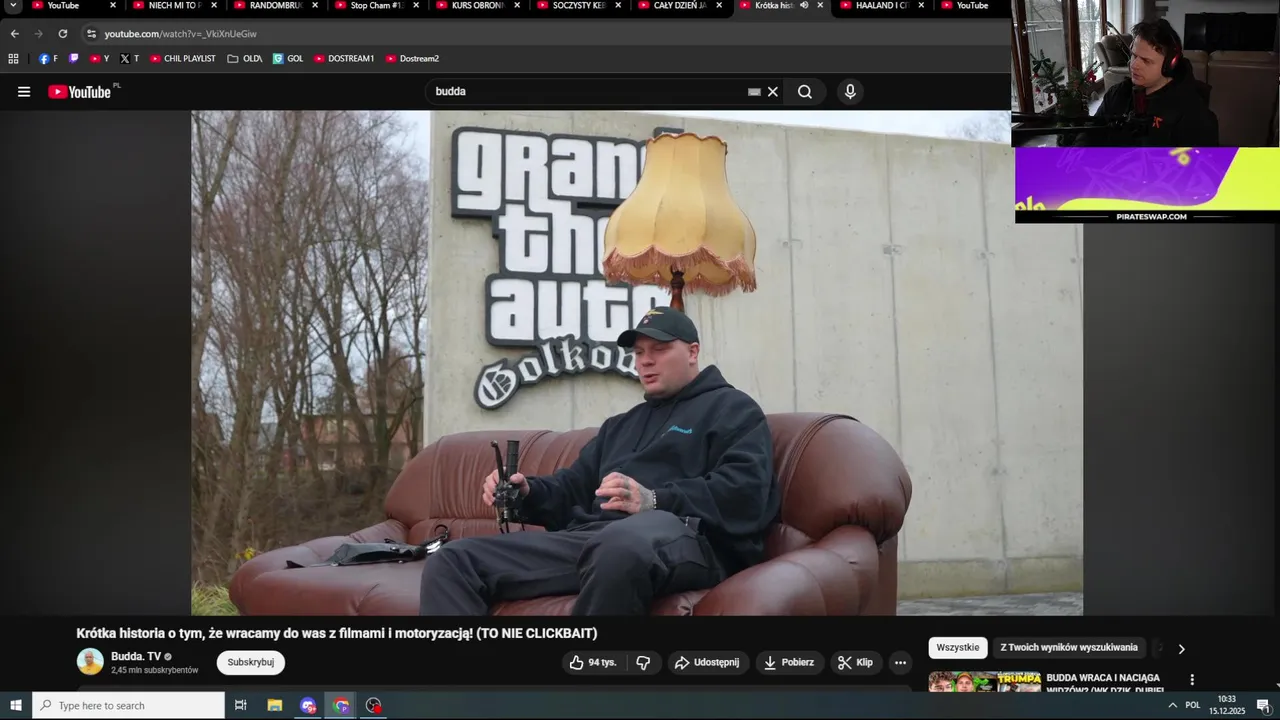Open the Twitch bookmark icon

coord(73,59)
